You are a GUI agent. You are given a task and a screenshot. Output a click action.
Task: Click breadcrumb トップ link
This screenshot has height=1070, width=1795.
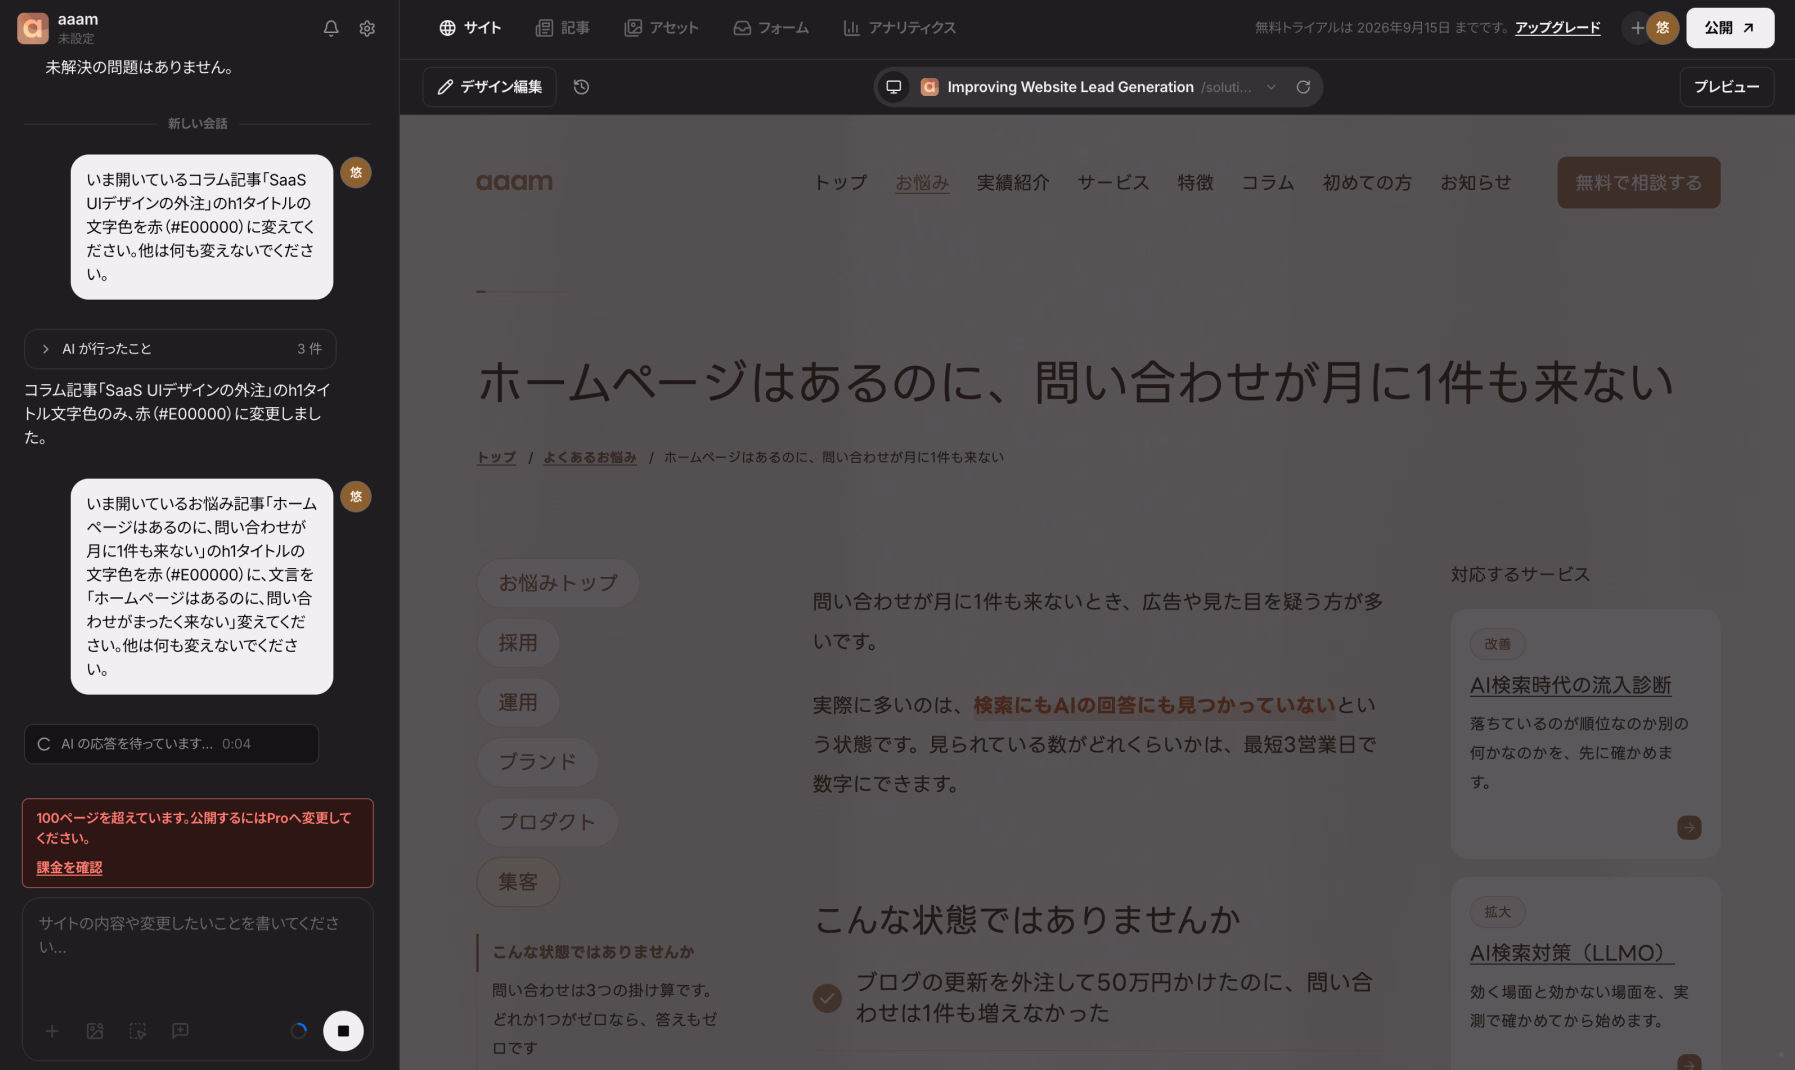tap(496, 457)
